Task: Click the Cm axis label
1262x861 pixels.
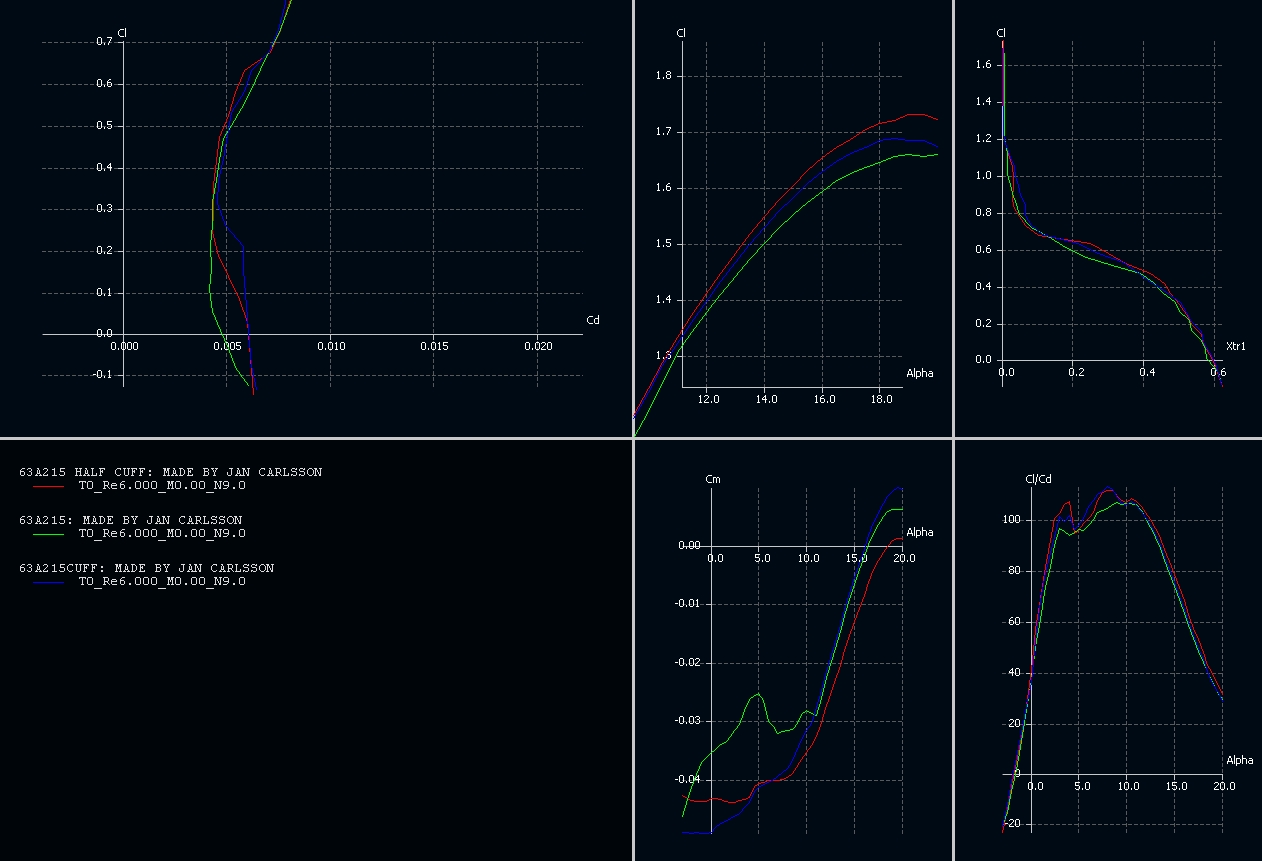Action: 713,480
